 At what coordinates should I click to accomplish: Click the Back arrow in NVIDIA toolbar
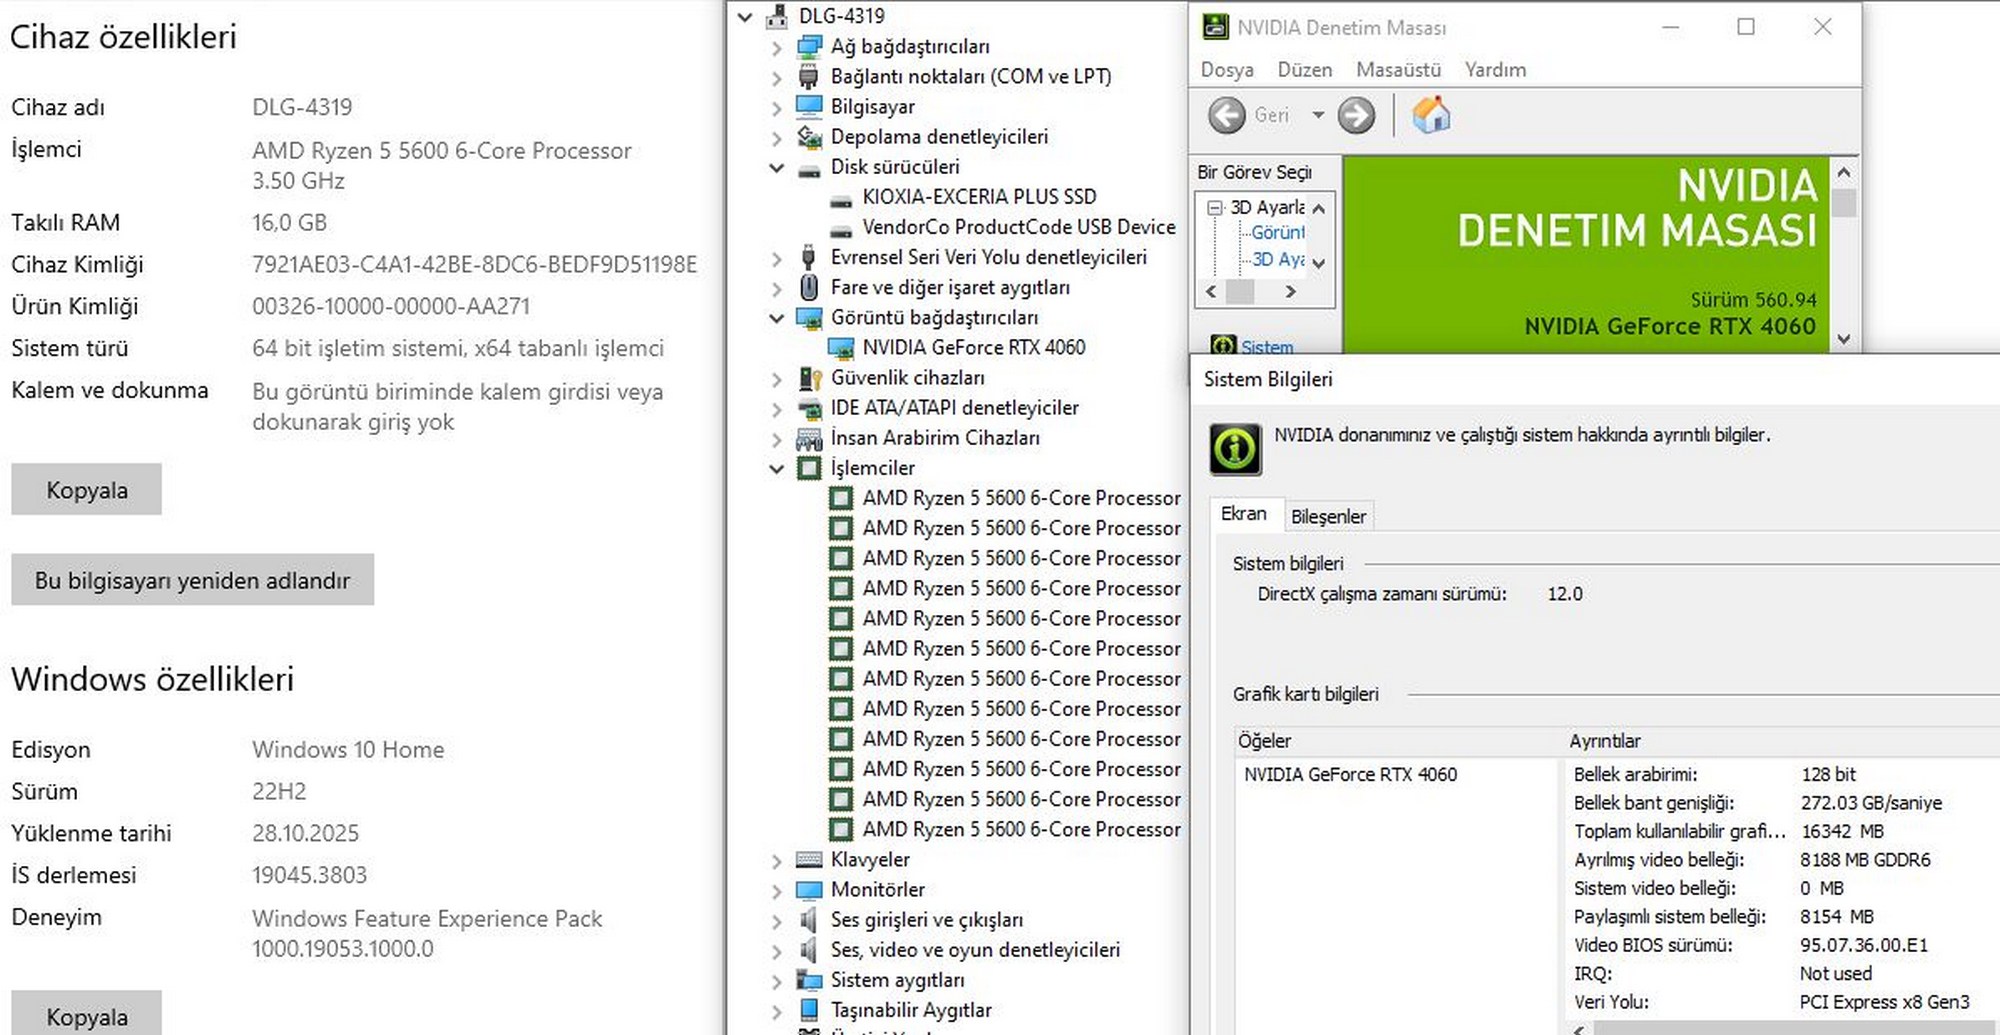pos(1227,115)
